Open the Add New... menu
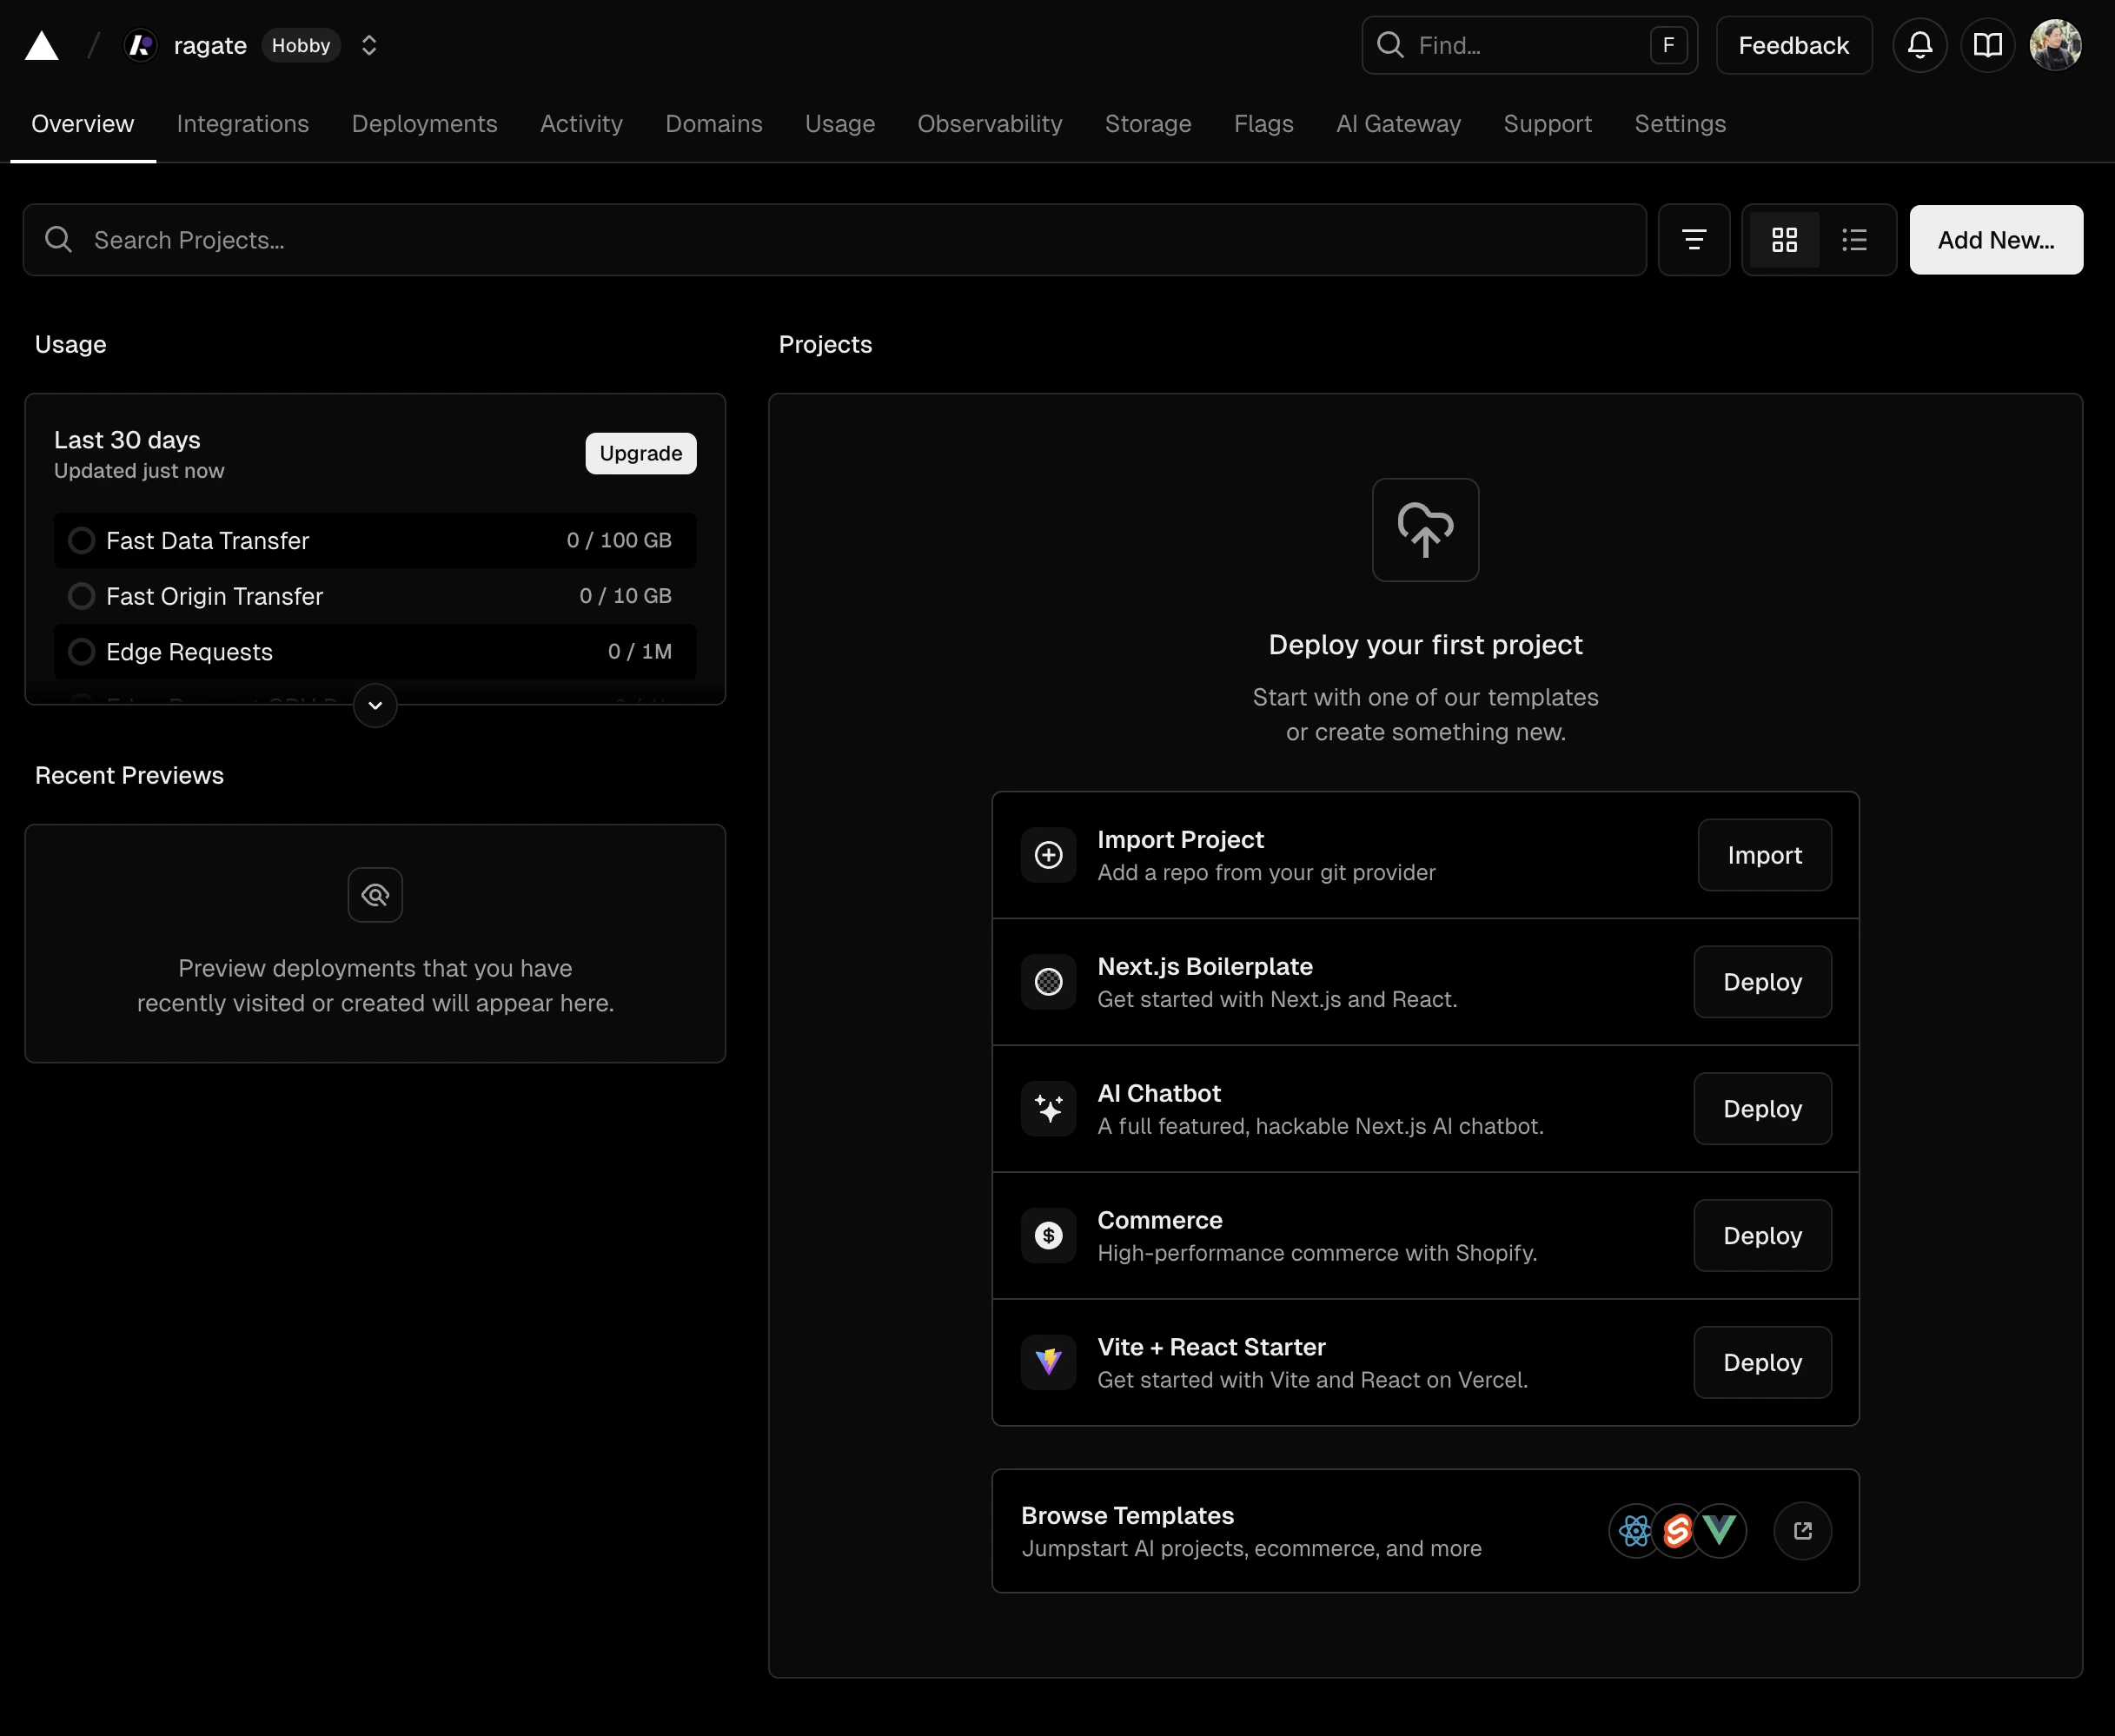The width and height of the screenshot is (2115, 1736). tap(1996, 240)
